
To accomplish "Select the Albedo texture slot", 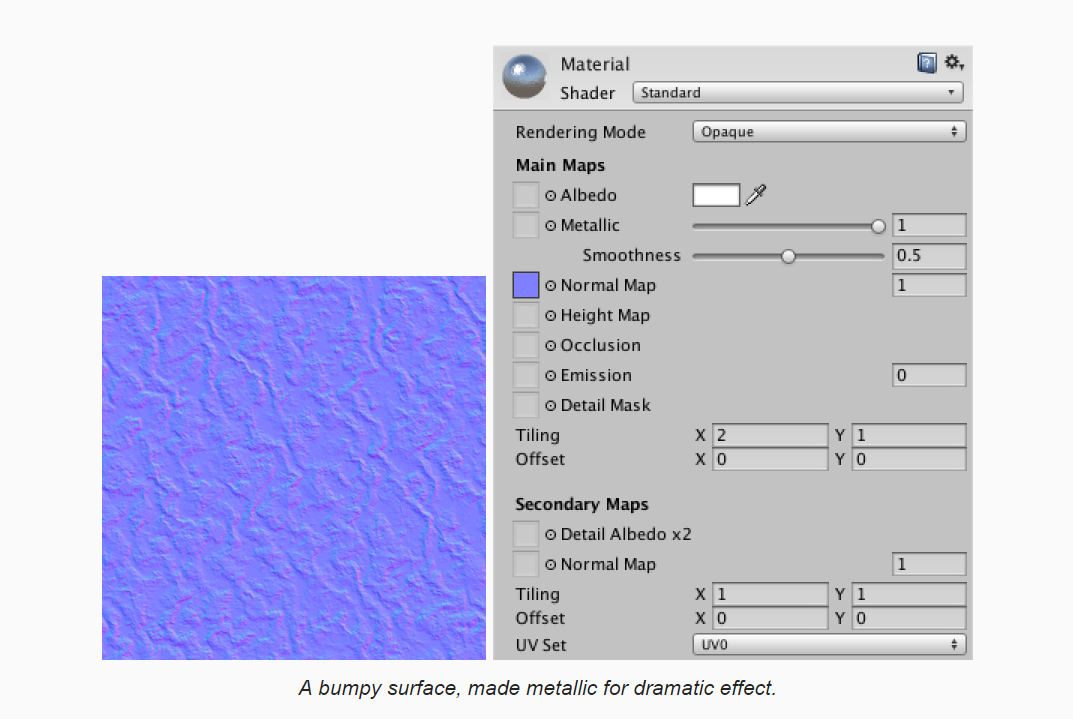I will [526, 195].
